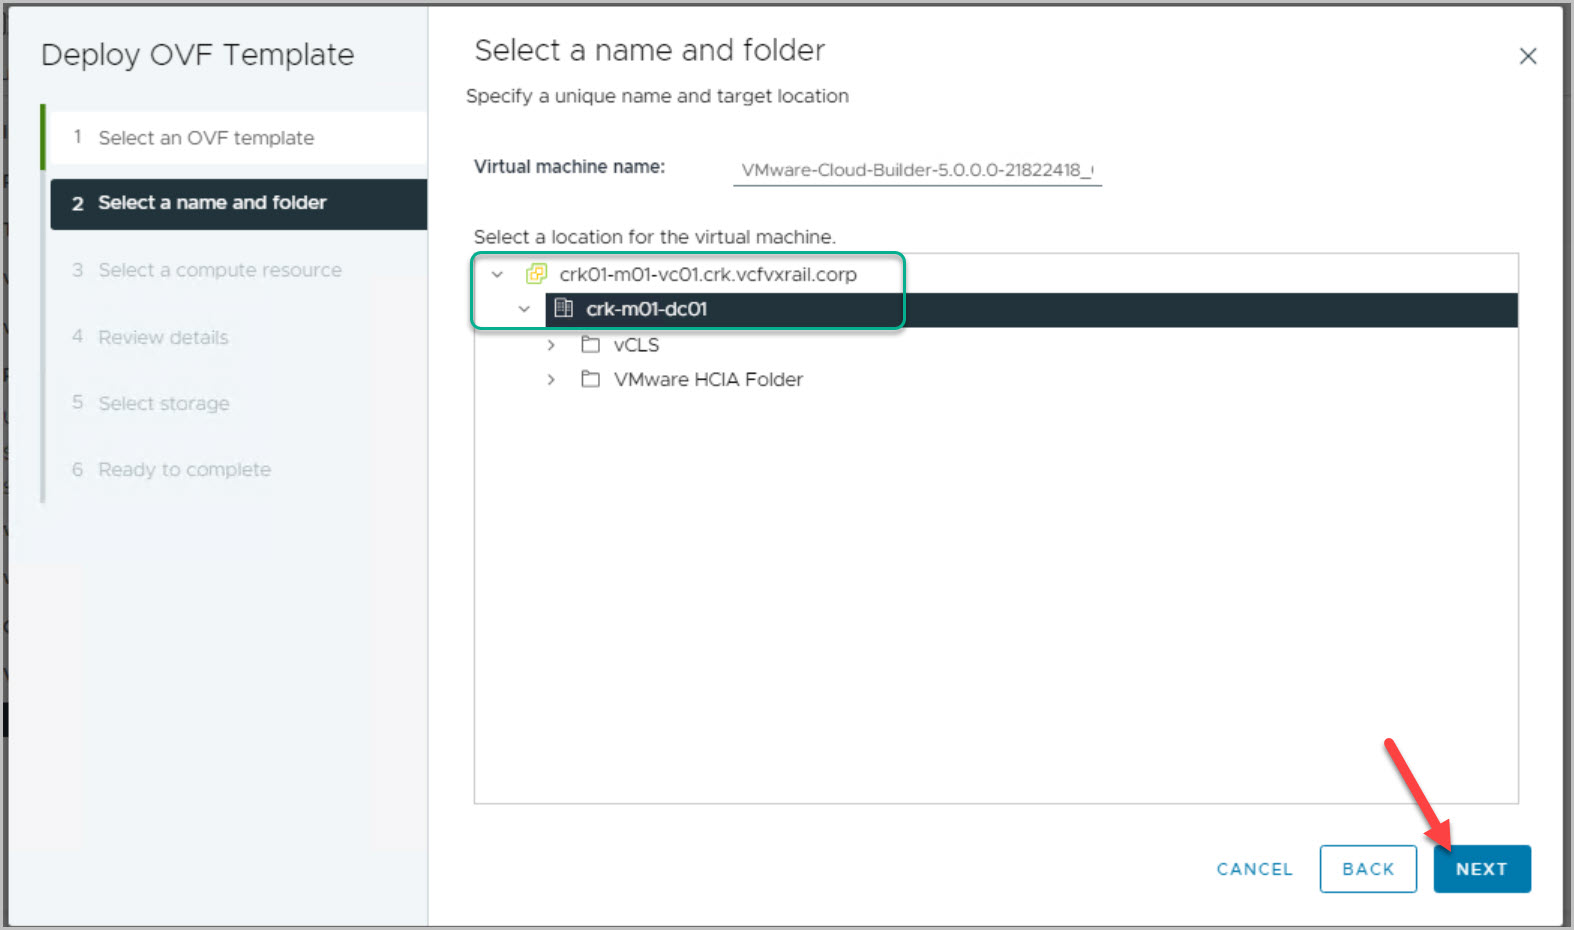The width and height of the screenshot is (1574, 930).
Task: Open step 2 Select a name and folder
Action: pyautogui.click(x=212, y=203)
